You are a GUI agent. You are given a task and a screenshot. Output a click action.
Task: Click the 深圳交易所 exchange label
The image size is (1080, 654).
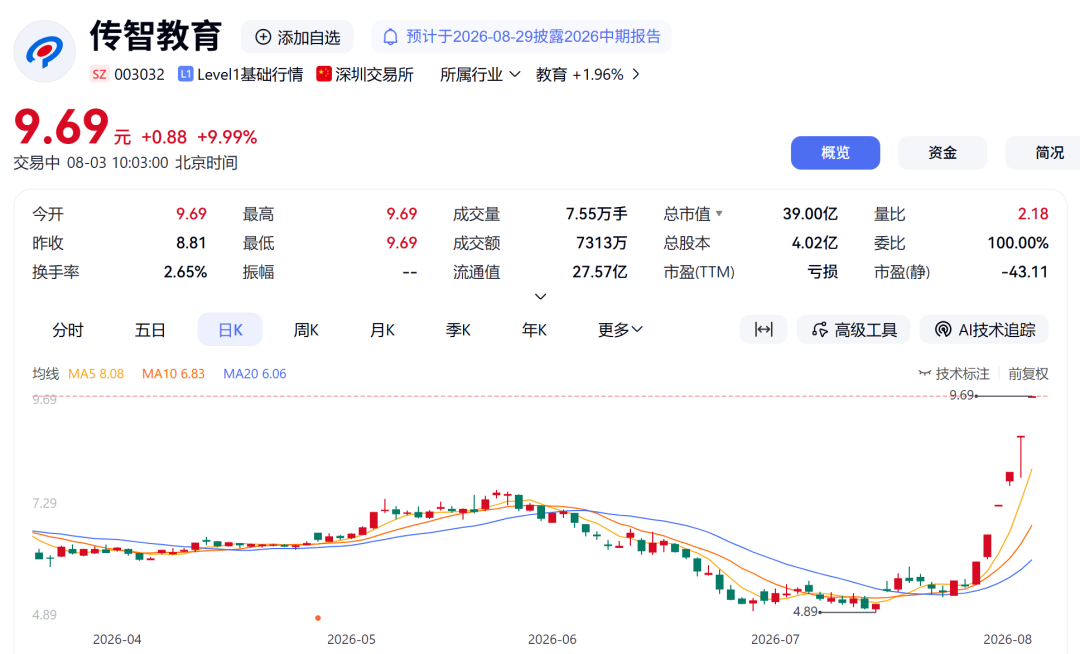[374, 74]
